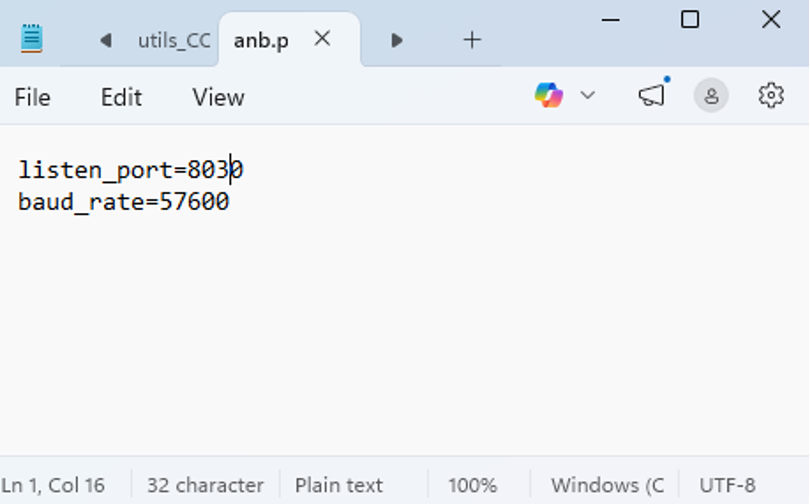810x504 pixels.
Task: Open the Edit menu
Action: click(121, 97)
